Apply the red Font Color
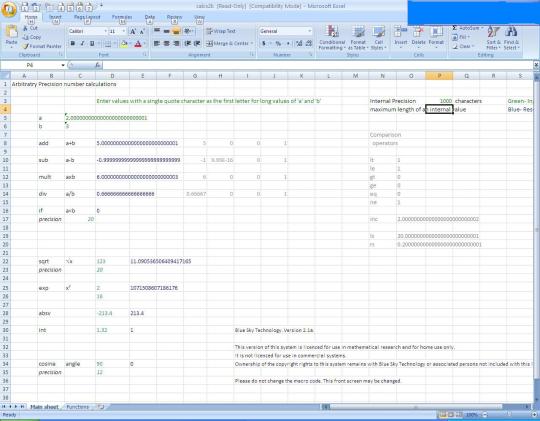Viewport: 540px width, 421px height. (x=138, y=43)
